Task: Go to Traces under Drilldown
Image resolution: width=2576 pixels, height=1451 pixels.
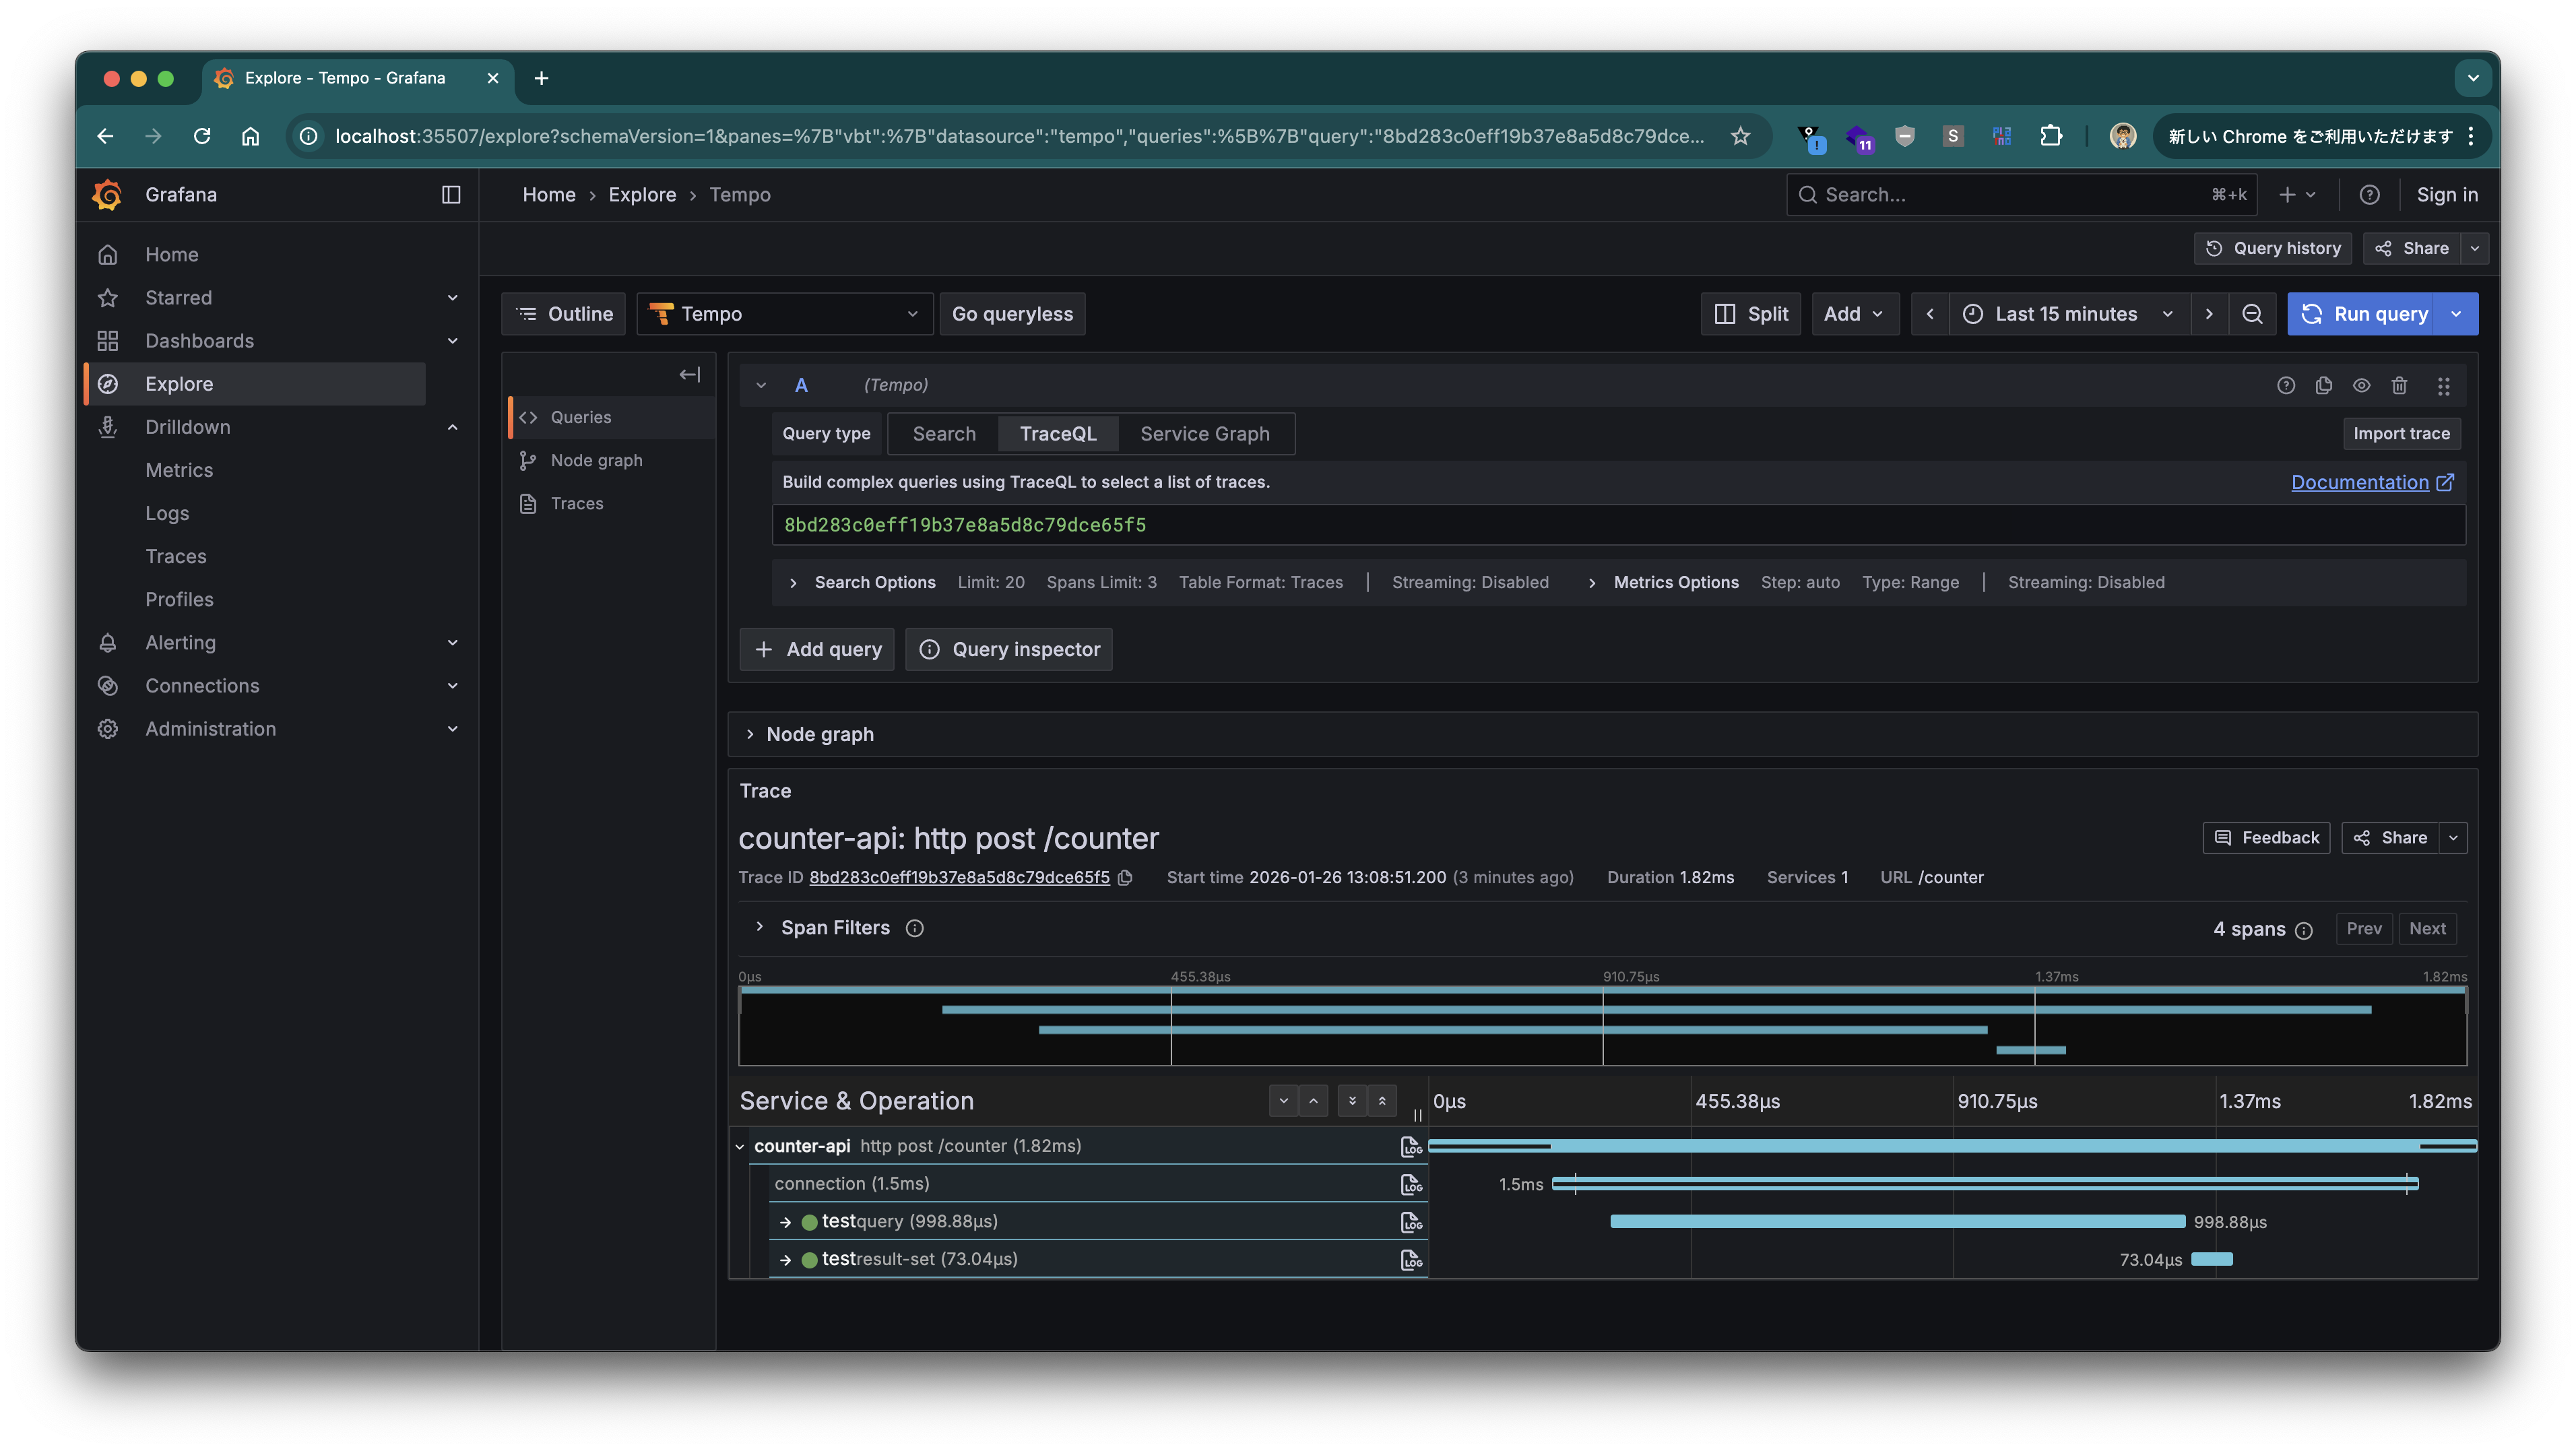Action: [176, 556]
